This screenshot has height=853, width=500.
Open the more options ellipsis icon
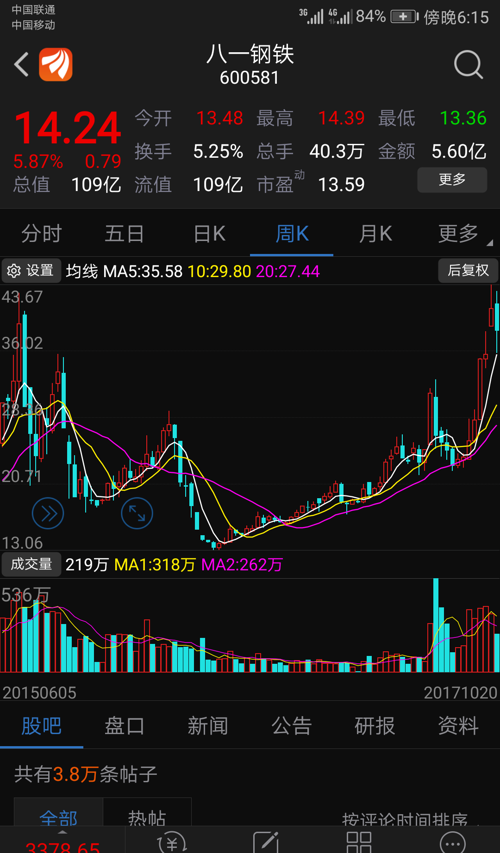click(453, 842)
